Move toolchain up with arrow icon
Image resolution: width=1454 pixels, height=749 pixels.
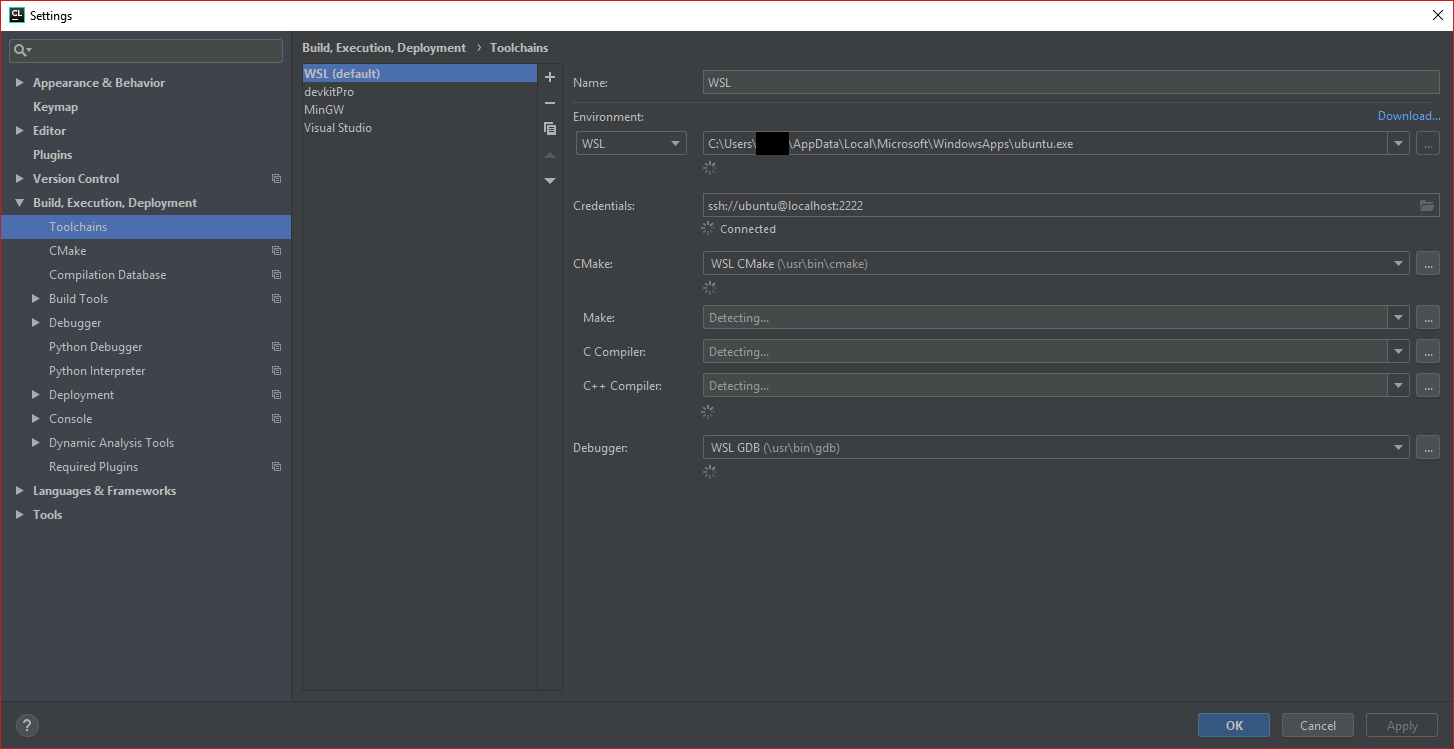pyautogui.click(x=549, y=155)
